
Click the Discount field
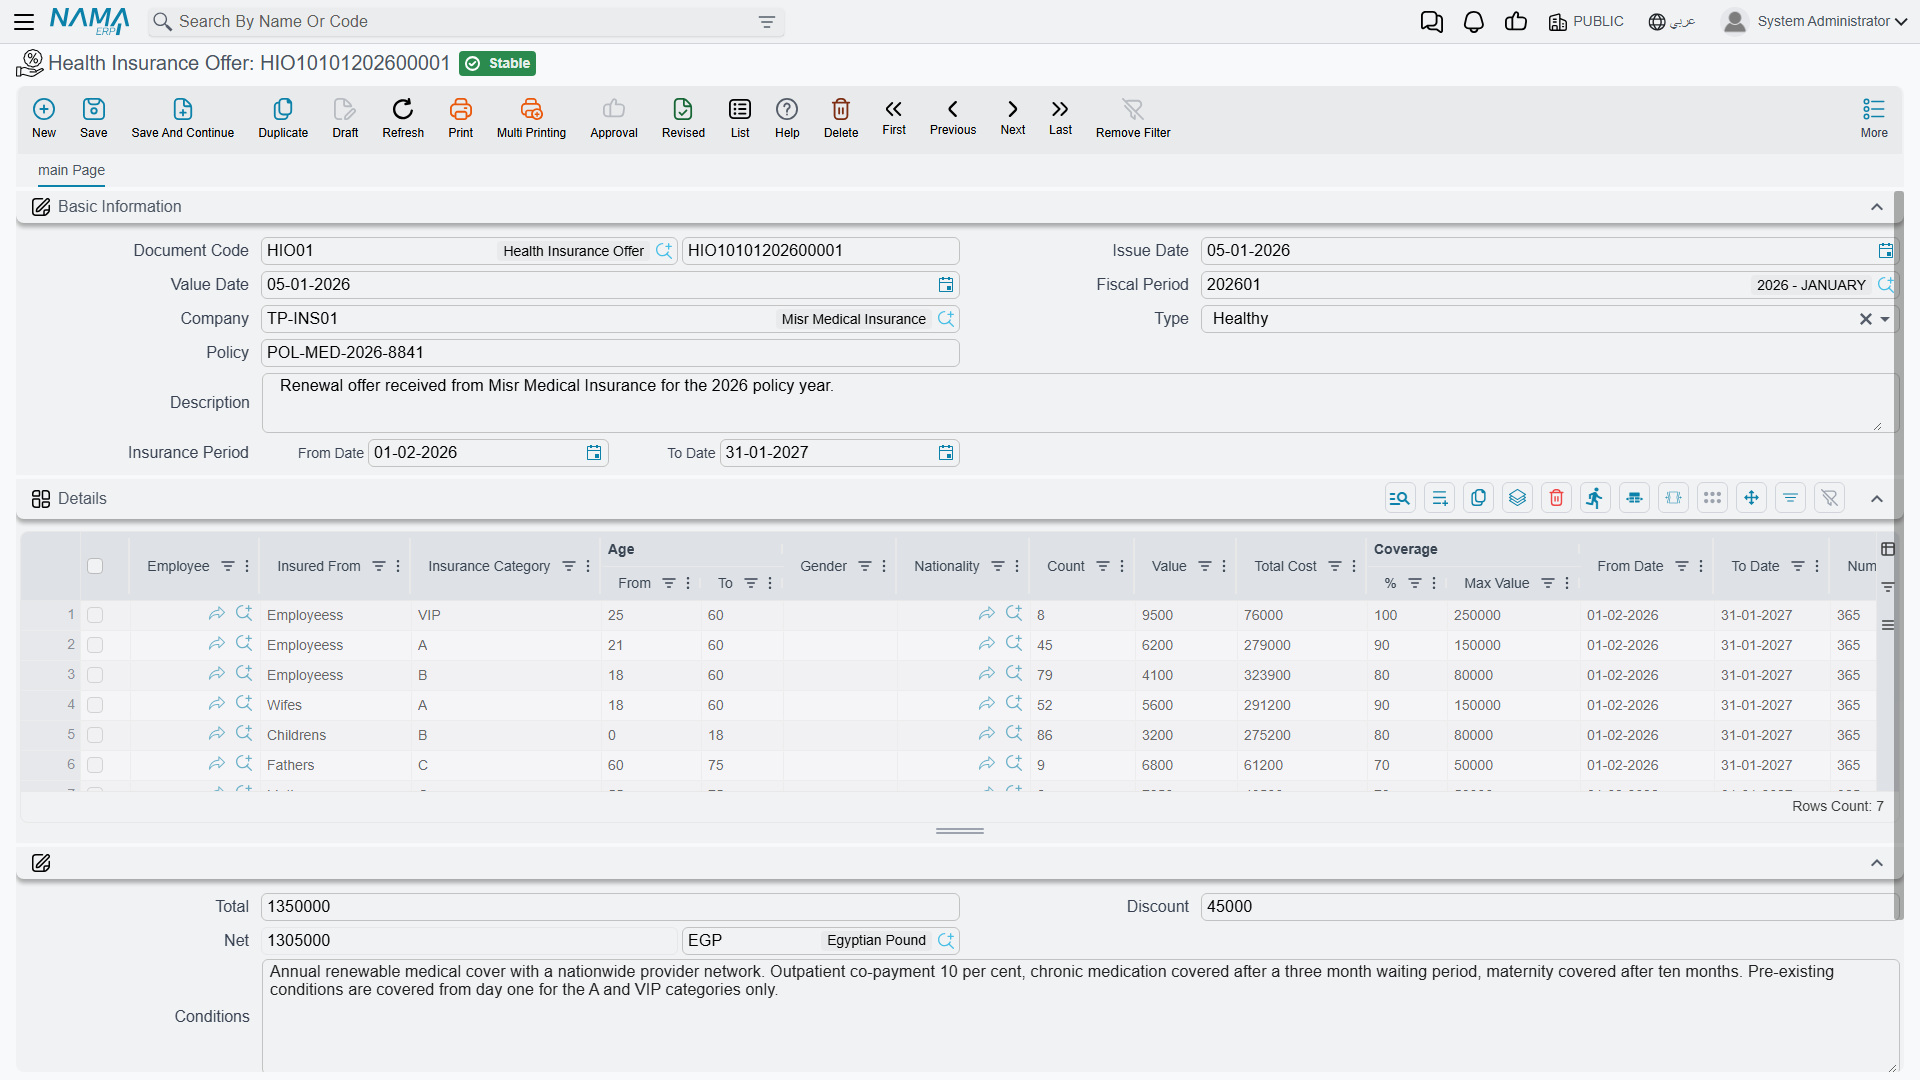1548,907
